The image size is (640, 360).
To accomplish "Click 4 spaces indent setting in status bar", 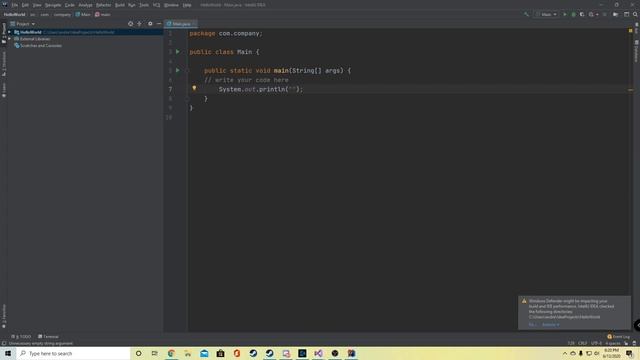I will point(613,343).
